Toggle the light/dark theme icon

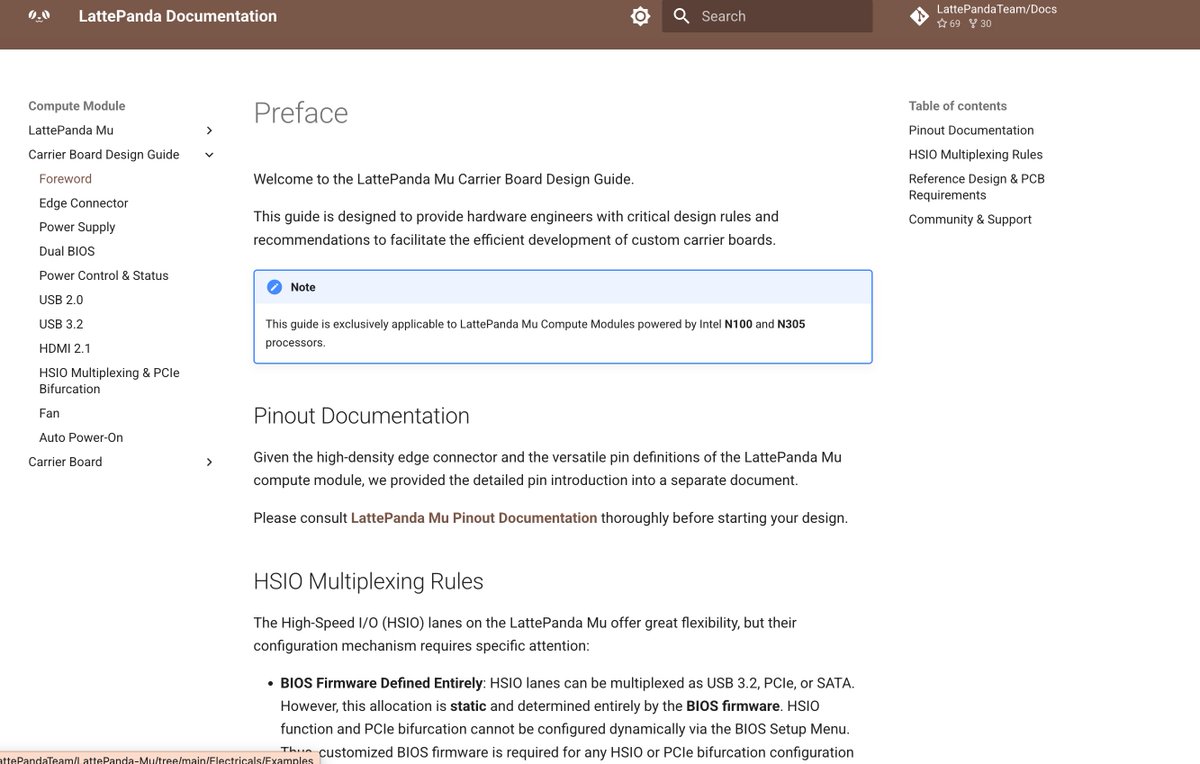point(641,16)
